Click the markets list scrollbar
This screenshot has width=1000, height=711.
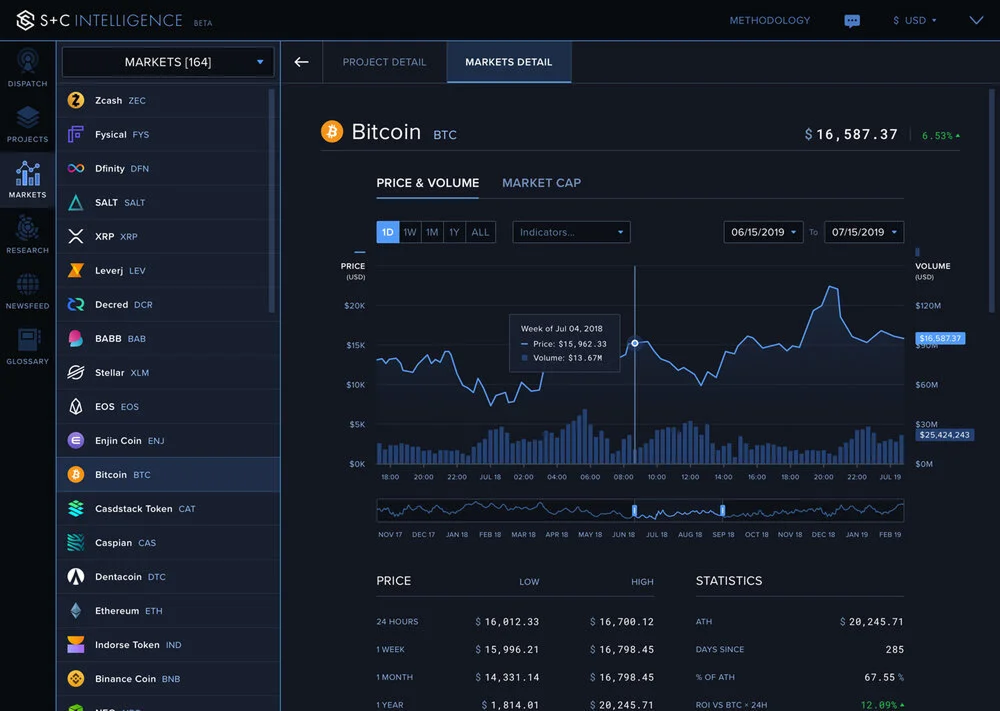pos(272,200)
